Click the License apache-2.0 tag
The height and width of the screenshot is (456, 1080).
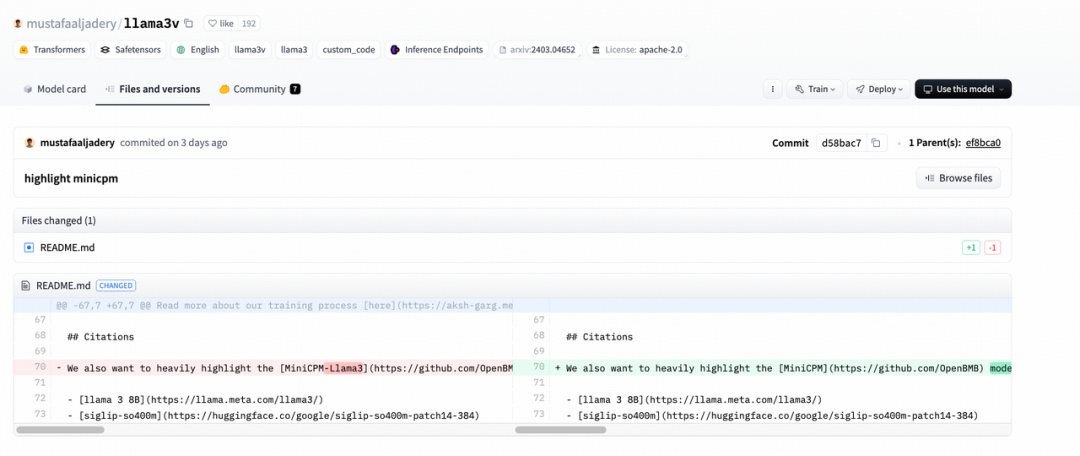click(639, 49)
